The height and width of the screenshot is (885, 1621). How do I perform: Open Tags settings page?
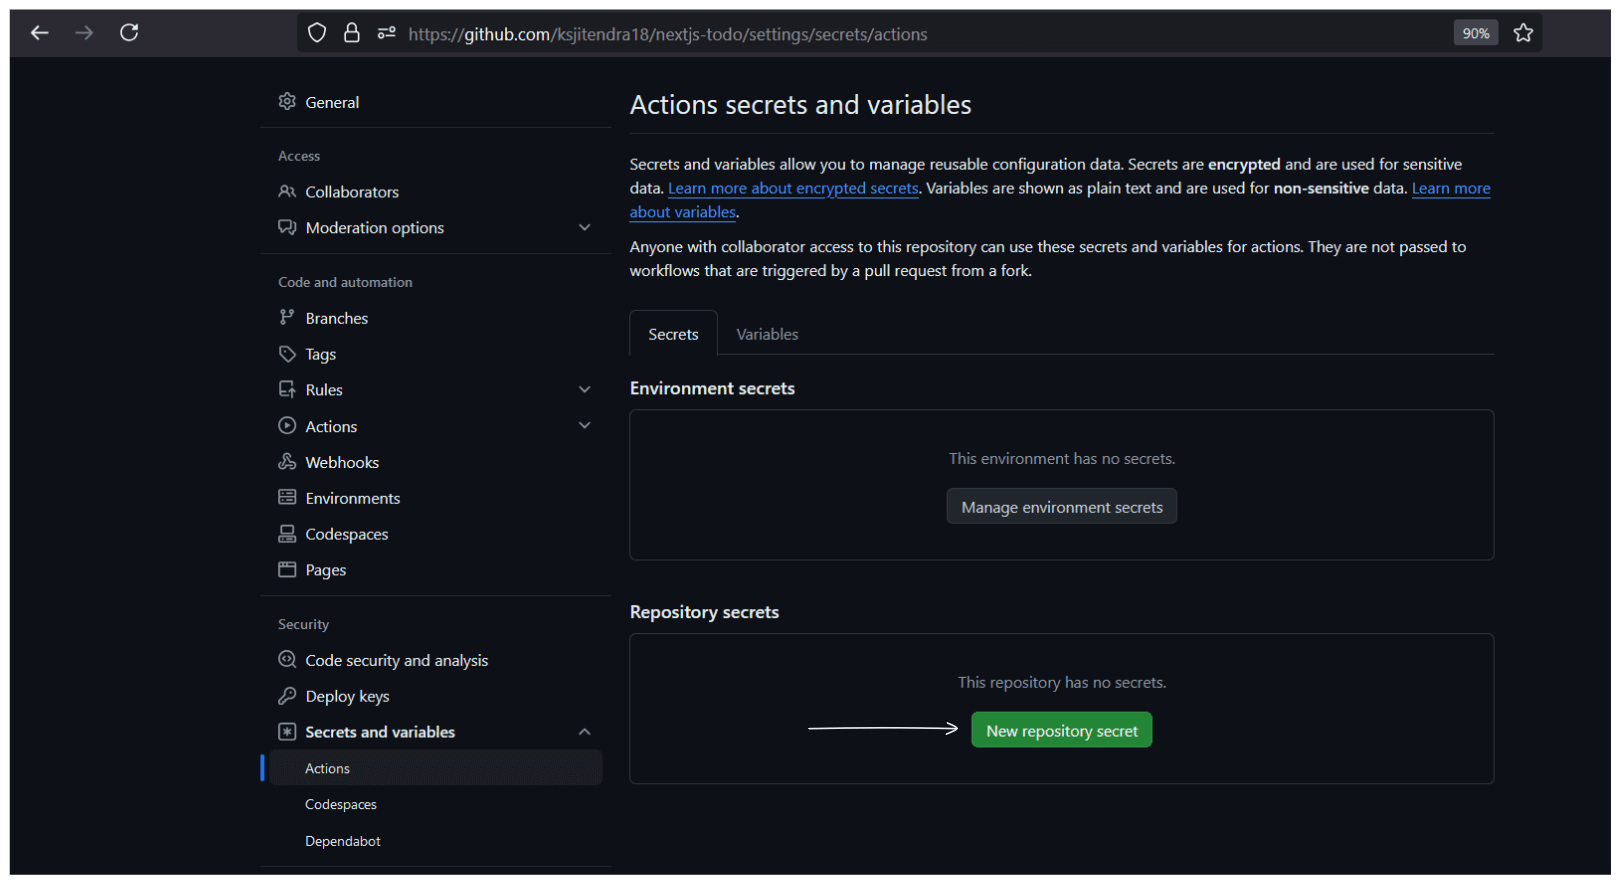tap(321, 354)
